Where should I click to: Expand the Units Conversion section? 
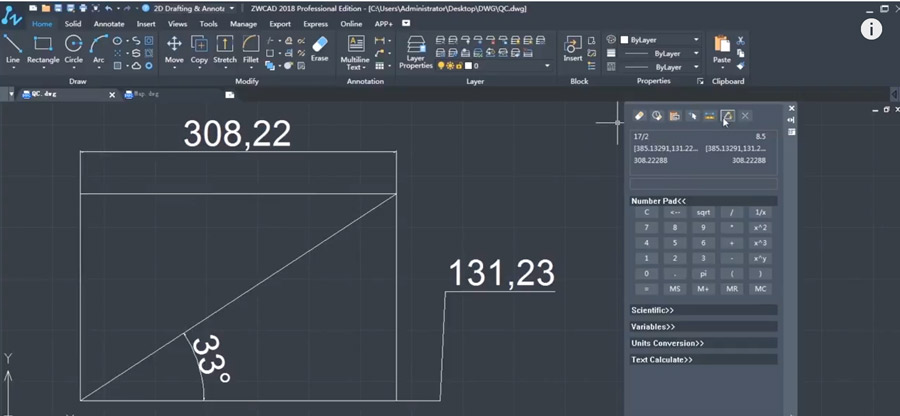click(x=703, y=343)
